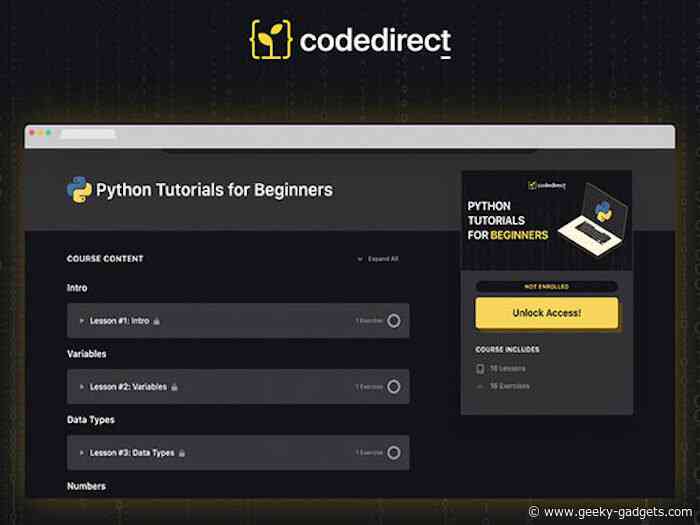The width and height of the screenshot is (700, 525).
Task: Expand all course content sections
Action: click(378, 259)
